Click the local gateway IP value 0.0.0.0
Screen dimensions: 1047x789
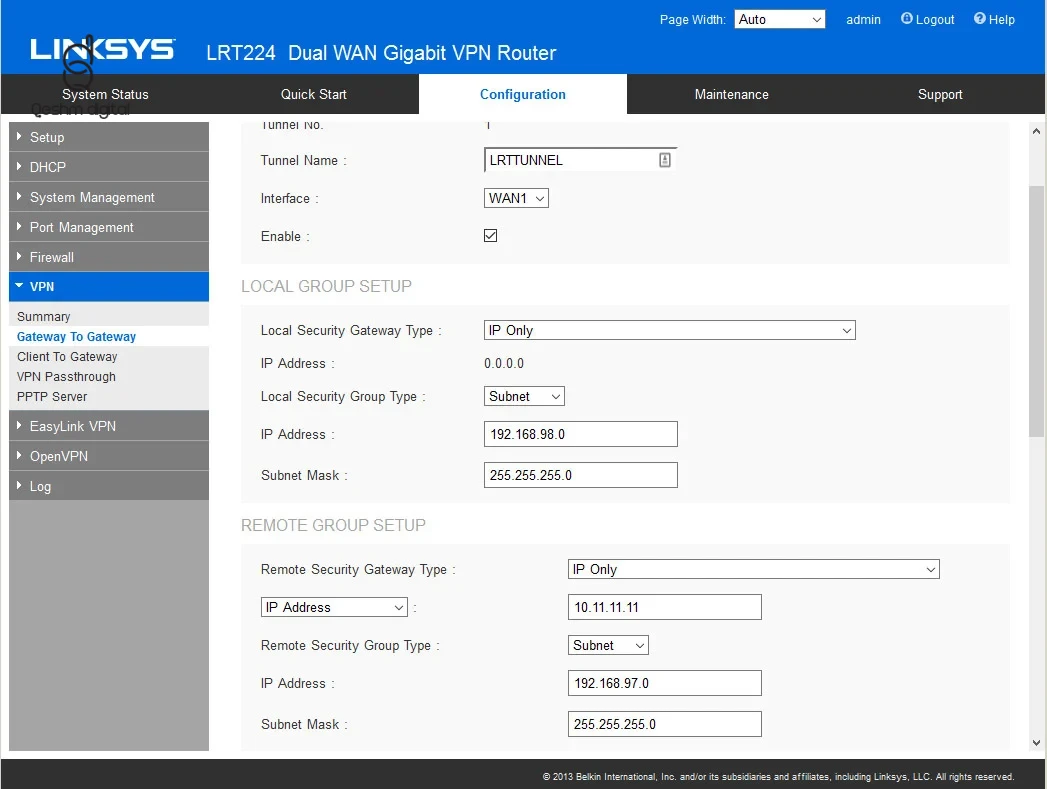pos(504,364)
